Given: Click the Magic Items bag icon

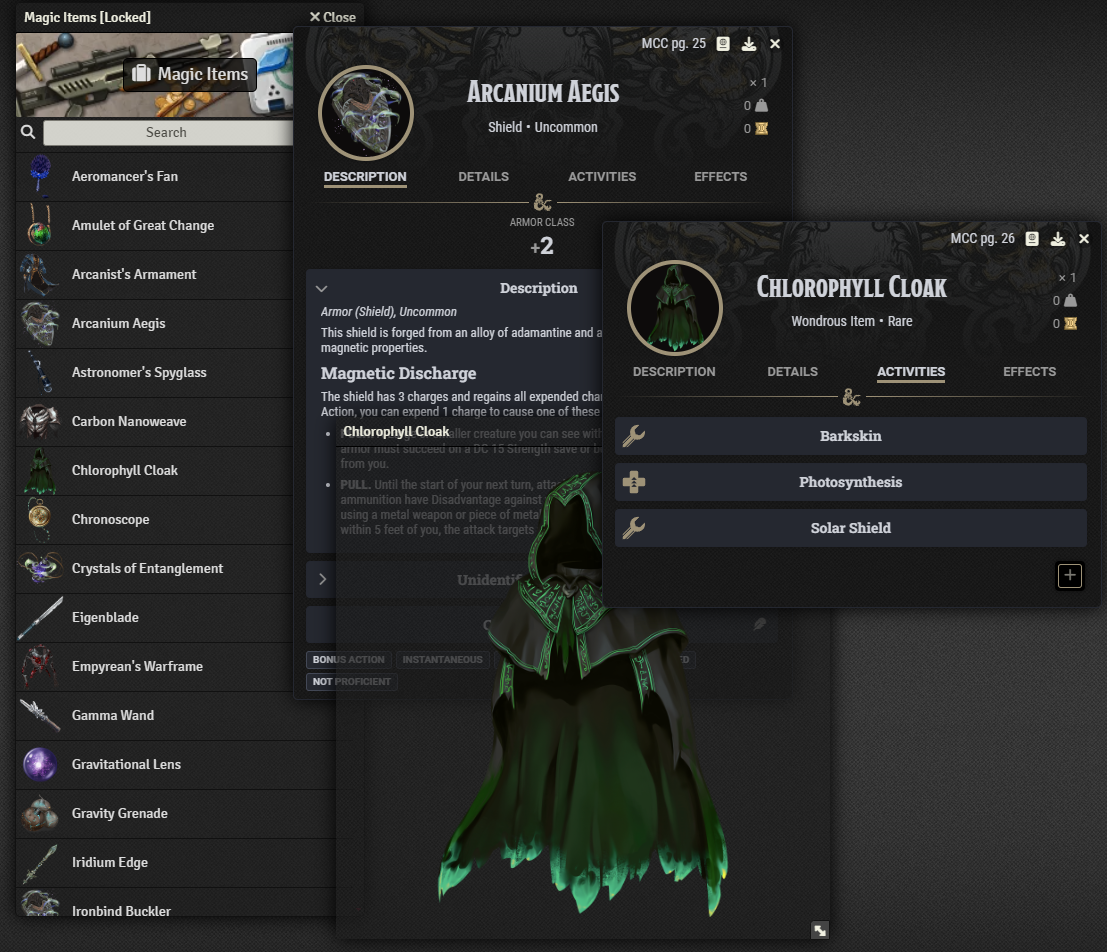Looking at the screenshot, I should (145, 74).
